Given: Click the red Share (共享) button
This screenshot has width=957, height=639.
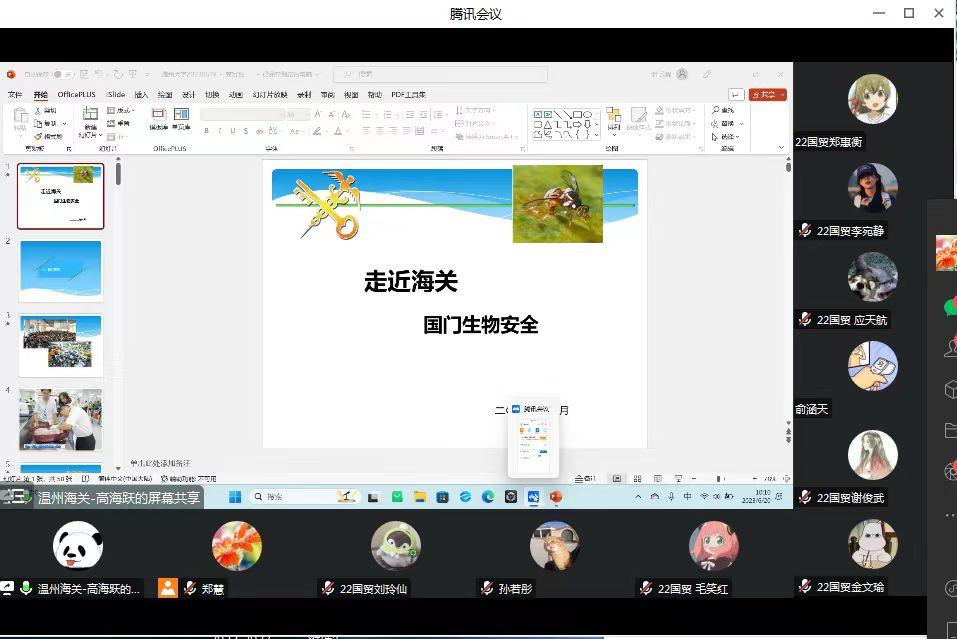Looking at the screenshot, I should click(x=767, y=94).
